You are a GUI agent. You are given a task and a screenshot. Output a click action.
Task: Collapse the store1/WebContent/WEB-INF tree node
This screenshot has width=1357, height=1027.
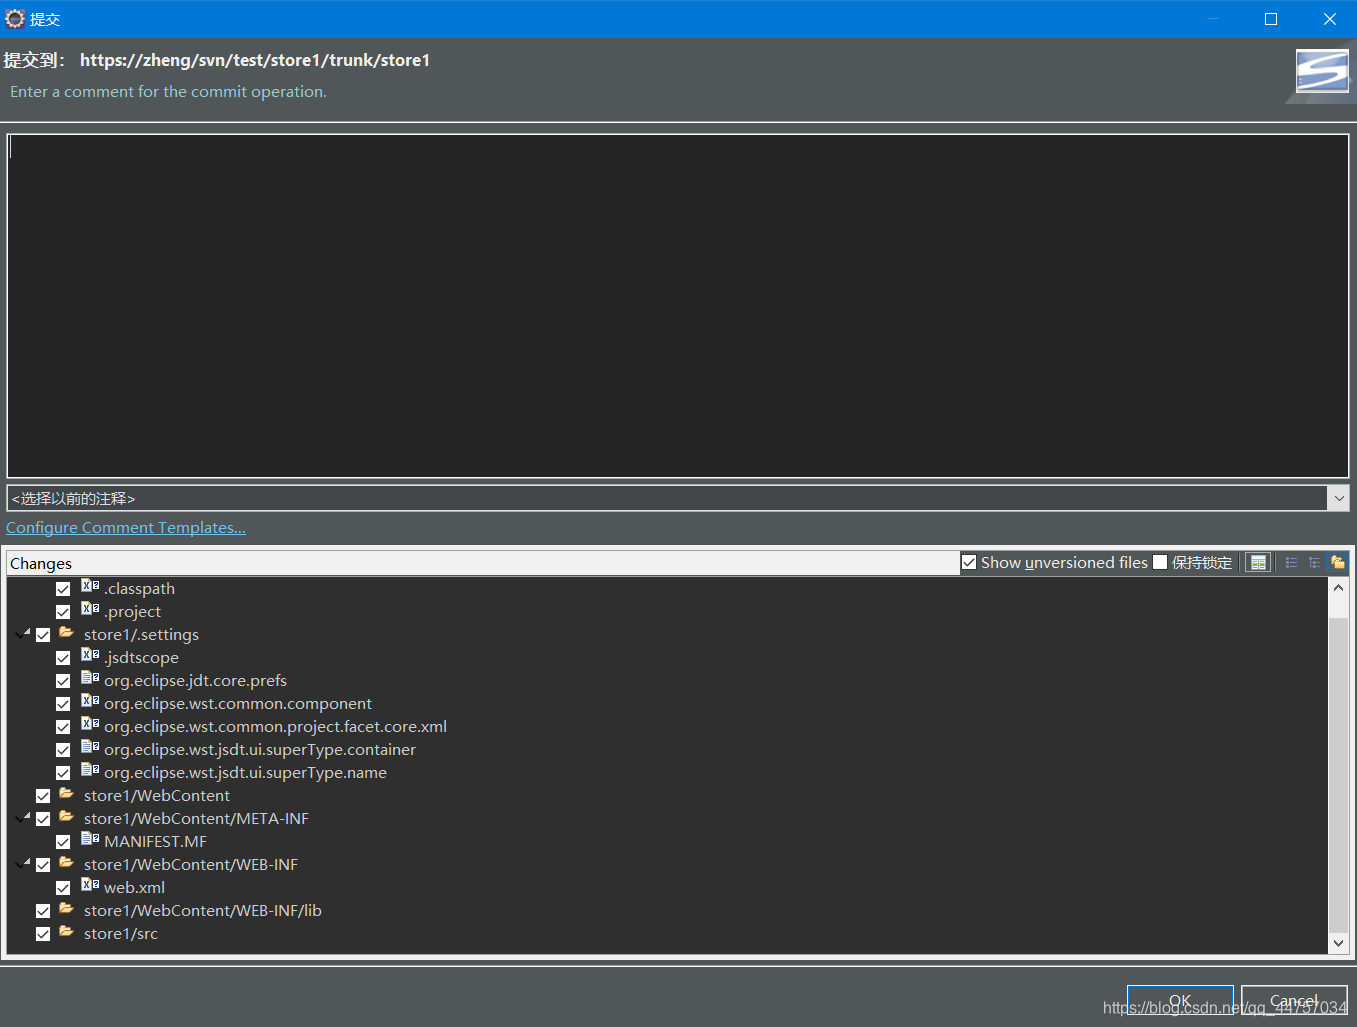[23, 864]
